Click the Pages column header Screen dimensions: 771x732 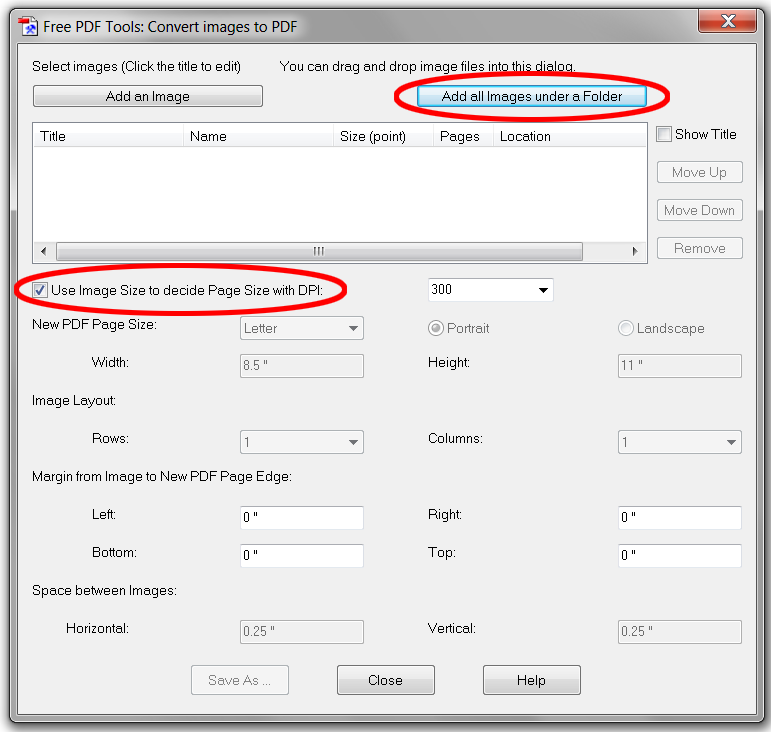coord(463,136)
